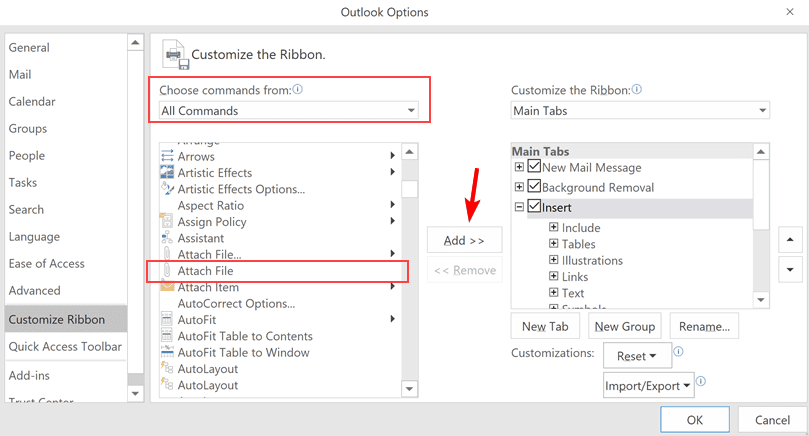Click commands list scrollbar up arrow
Image resolution: width=809 pixels, height=436 pixels.
click(x=410, y=152)
